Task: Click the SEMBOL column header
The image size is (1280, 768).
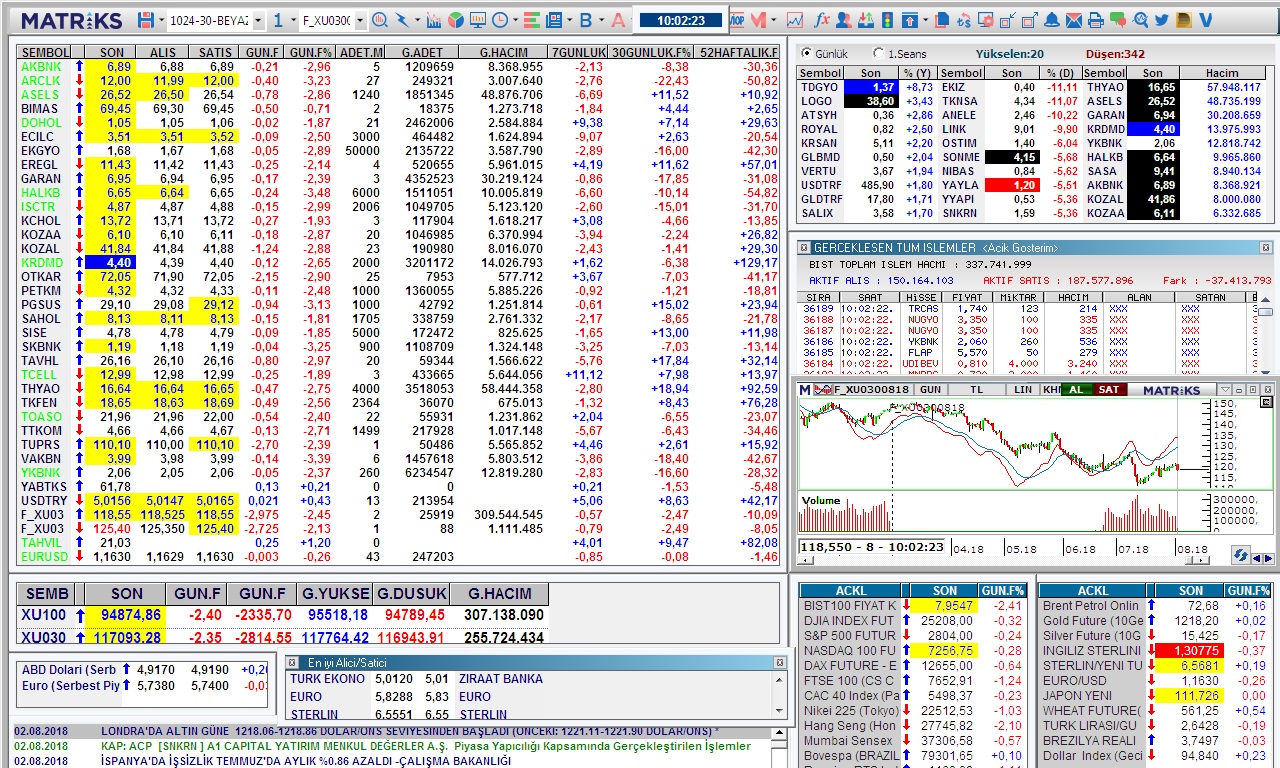Action: [45, 52]
